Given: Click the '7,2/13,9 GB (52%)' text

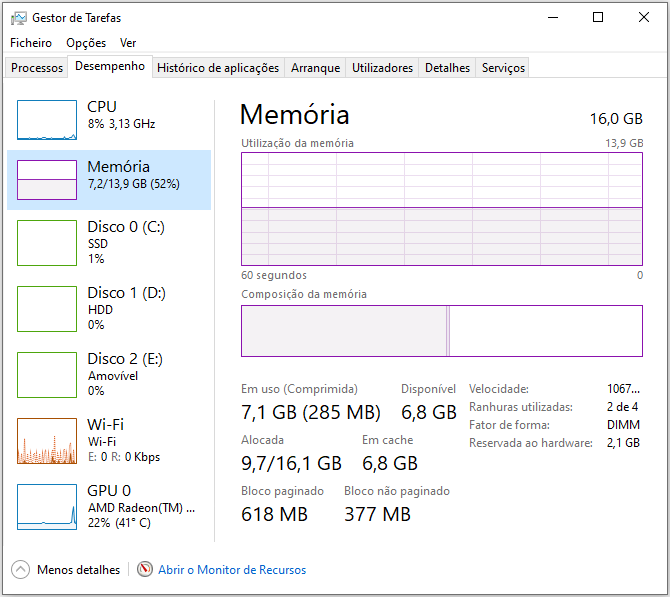Looking at the screenshot, I should [x=133, y=184].
